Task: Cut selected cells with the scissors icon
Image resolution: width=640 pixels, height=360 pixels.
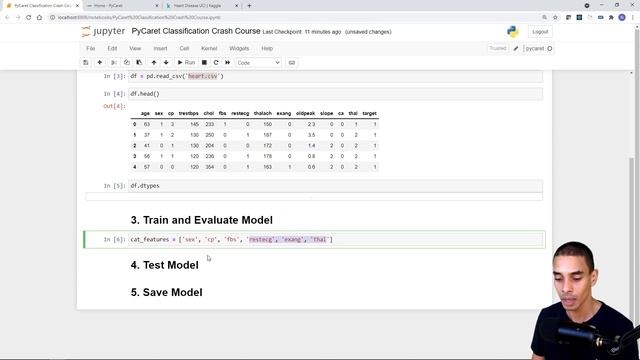Action: (x=114, y=62)
